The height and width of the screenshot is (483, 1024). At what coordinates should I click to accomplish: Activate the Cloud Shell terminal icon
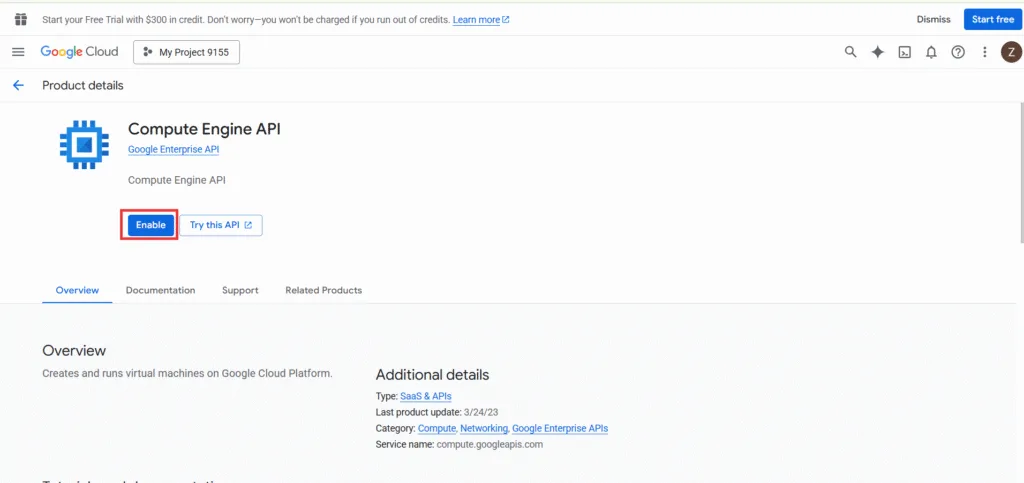pos(904,53)
